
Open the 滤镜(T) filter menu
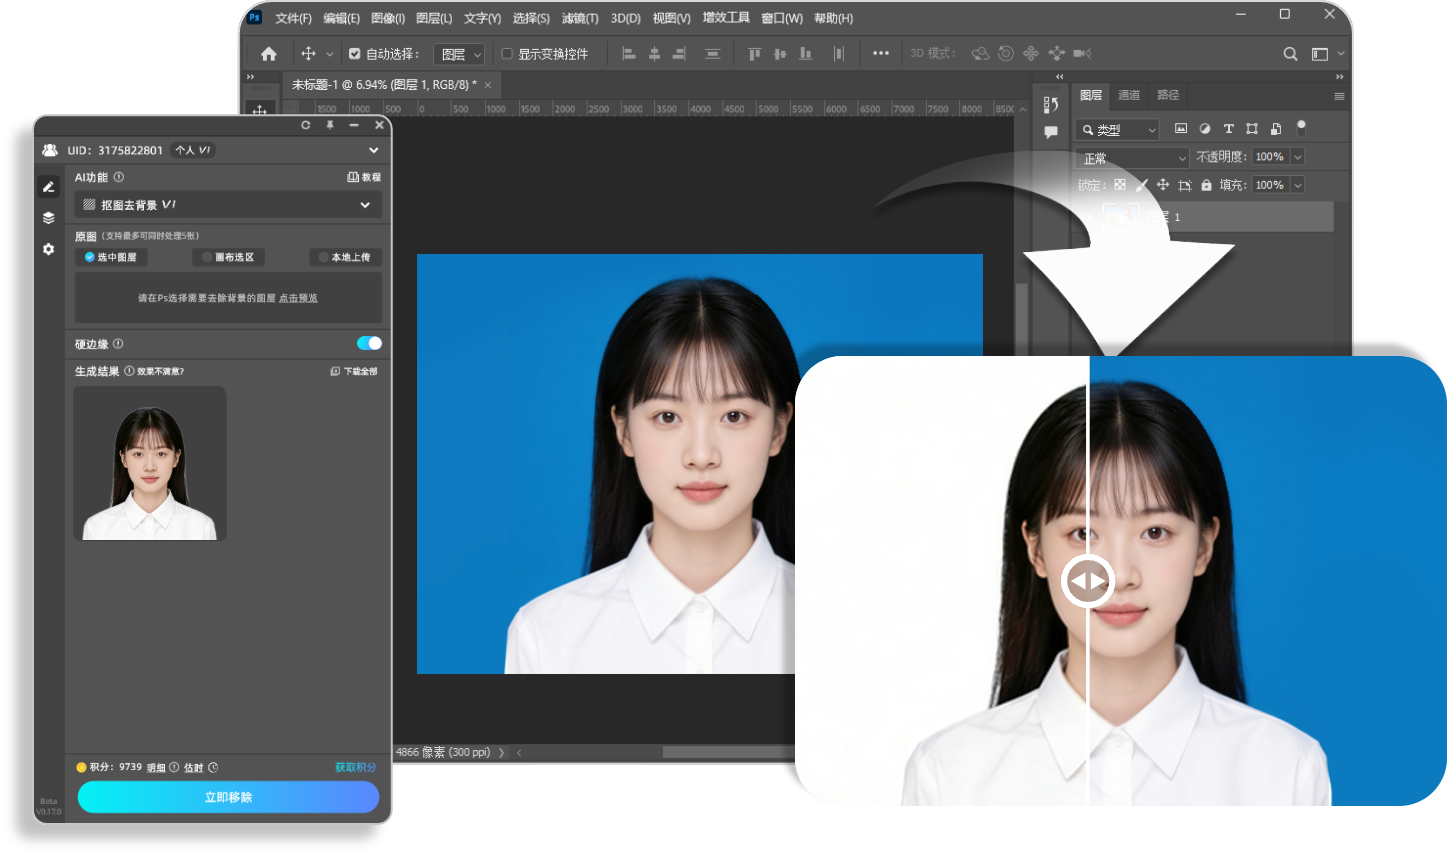(580, 18)
